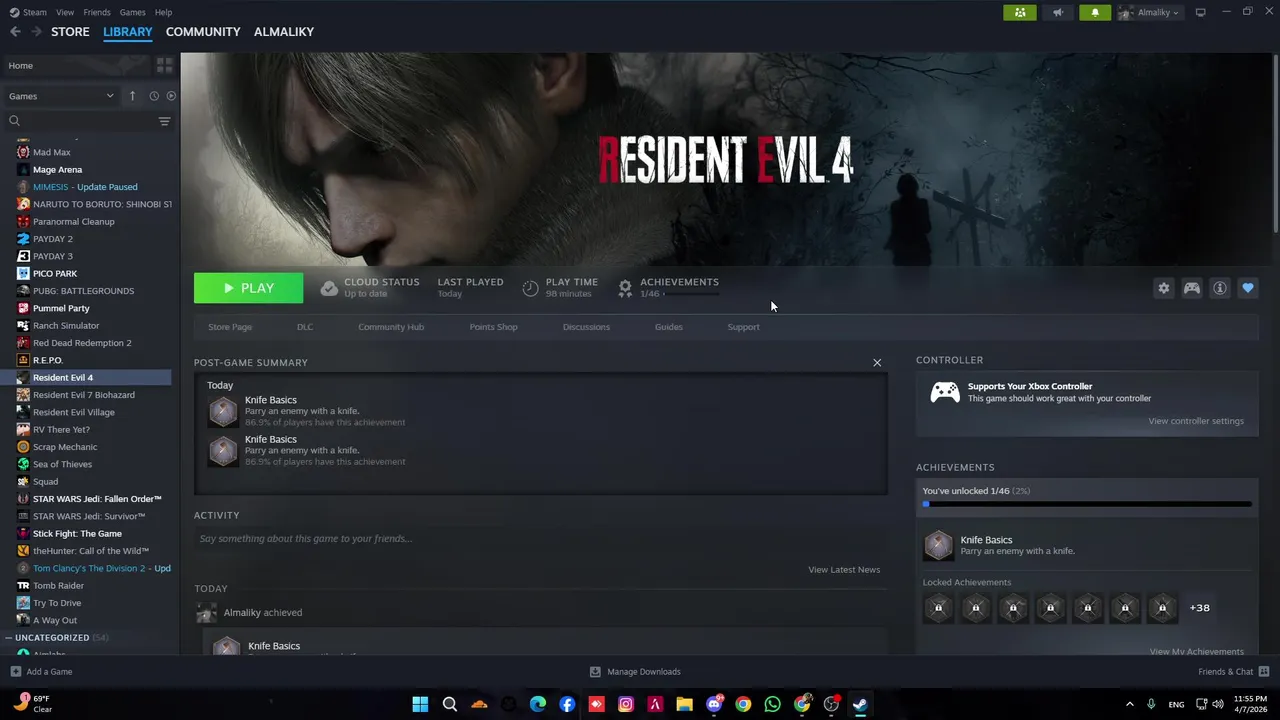The width and height of the screenshot is (1280, 720).
Task: Select Home in the library sidebar
Action: pos(75,65)
